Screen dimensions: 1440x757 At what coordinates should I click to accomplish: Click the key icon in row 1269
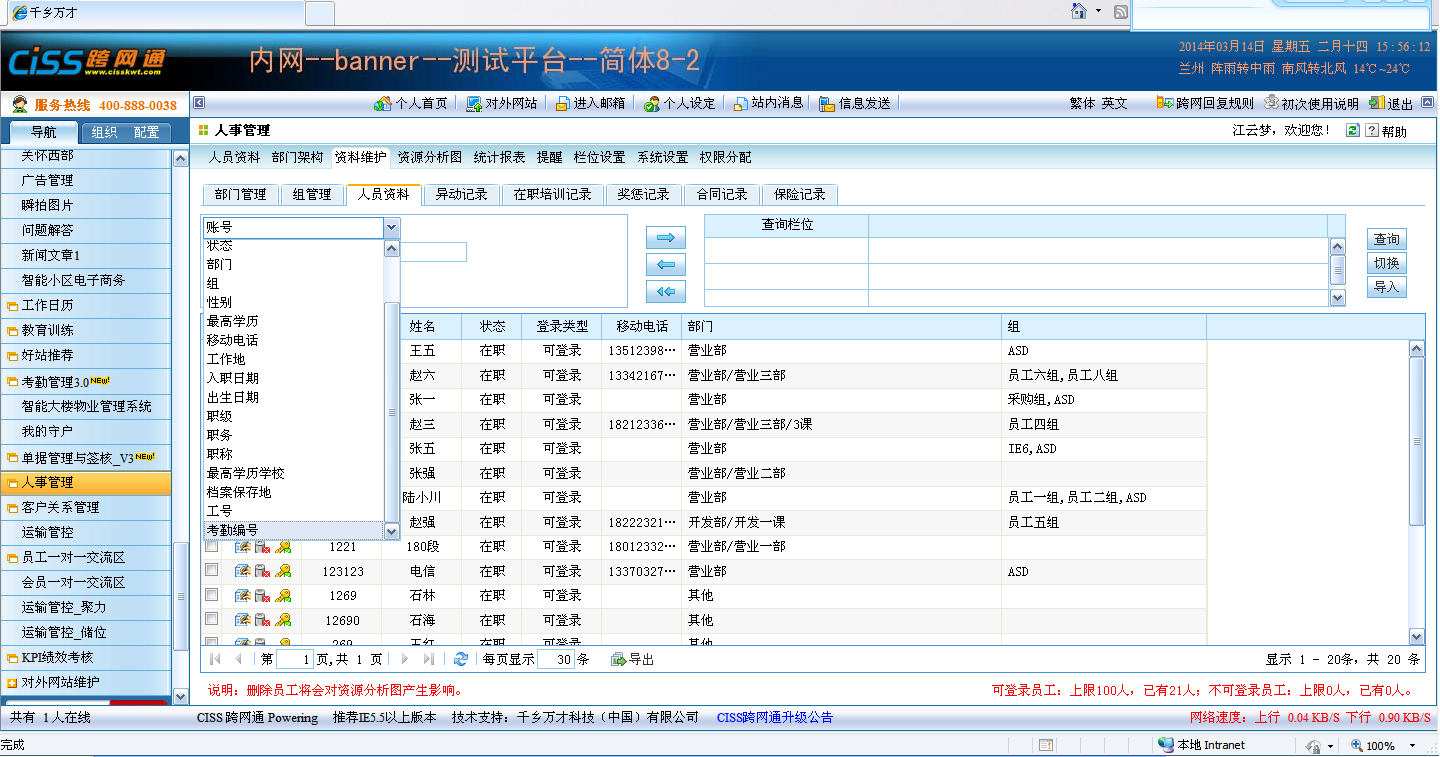pyautogui.click(x=284, y=596)
